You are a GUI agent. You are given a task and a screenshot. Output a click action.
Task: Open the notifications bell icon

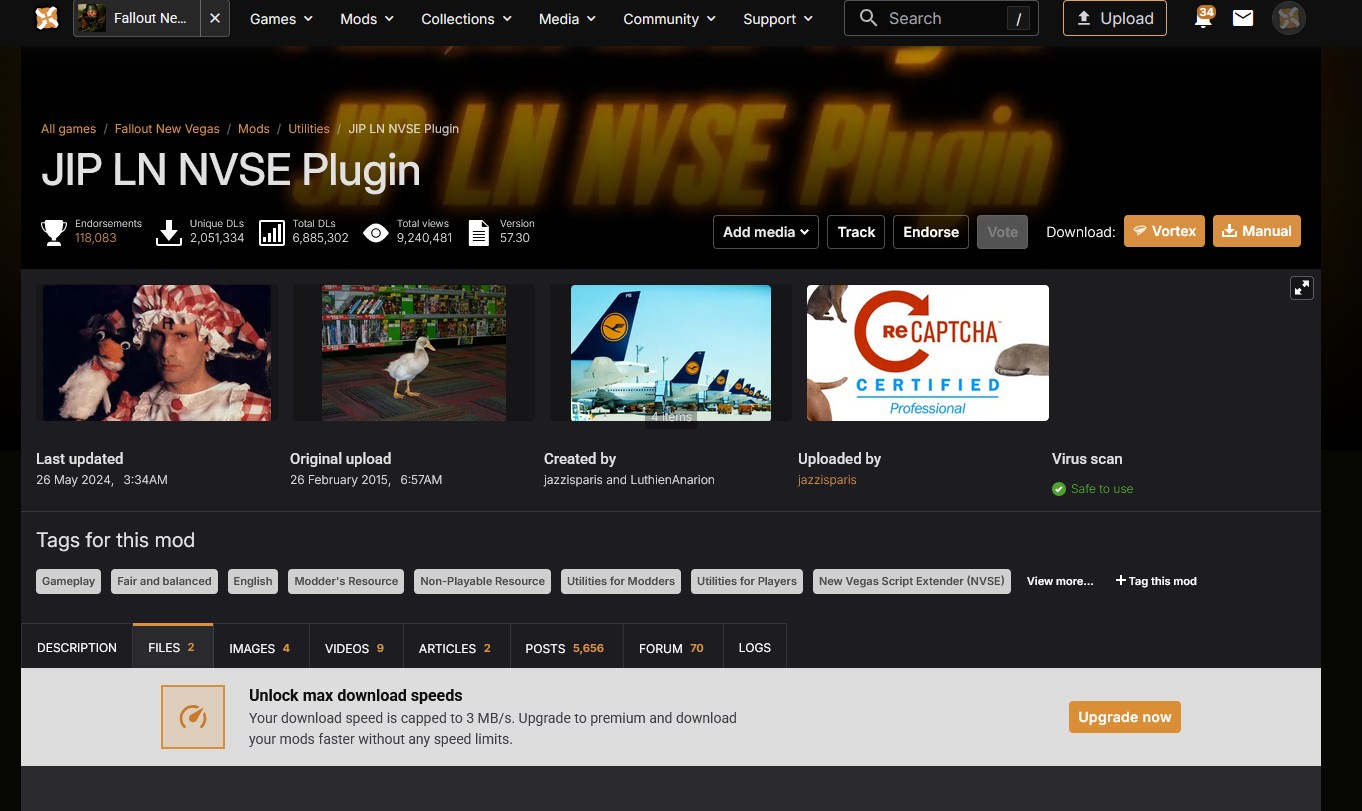tap(1204, 18)
